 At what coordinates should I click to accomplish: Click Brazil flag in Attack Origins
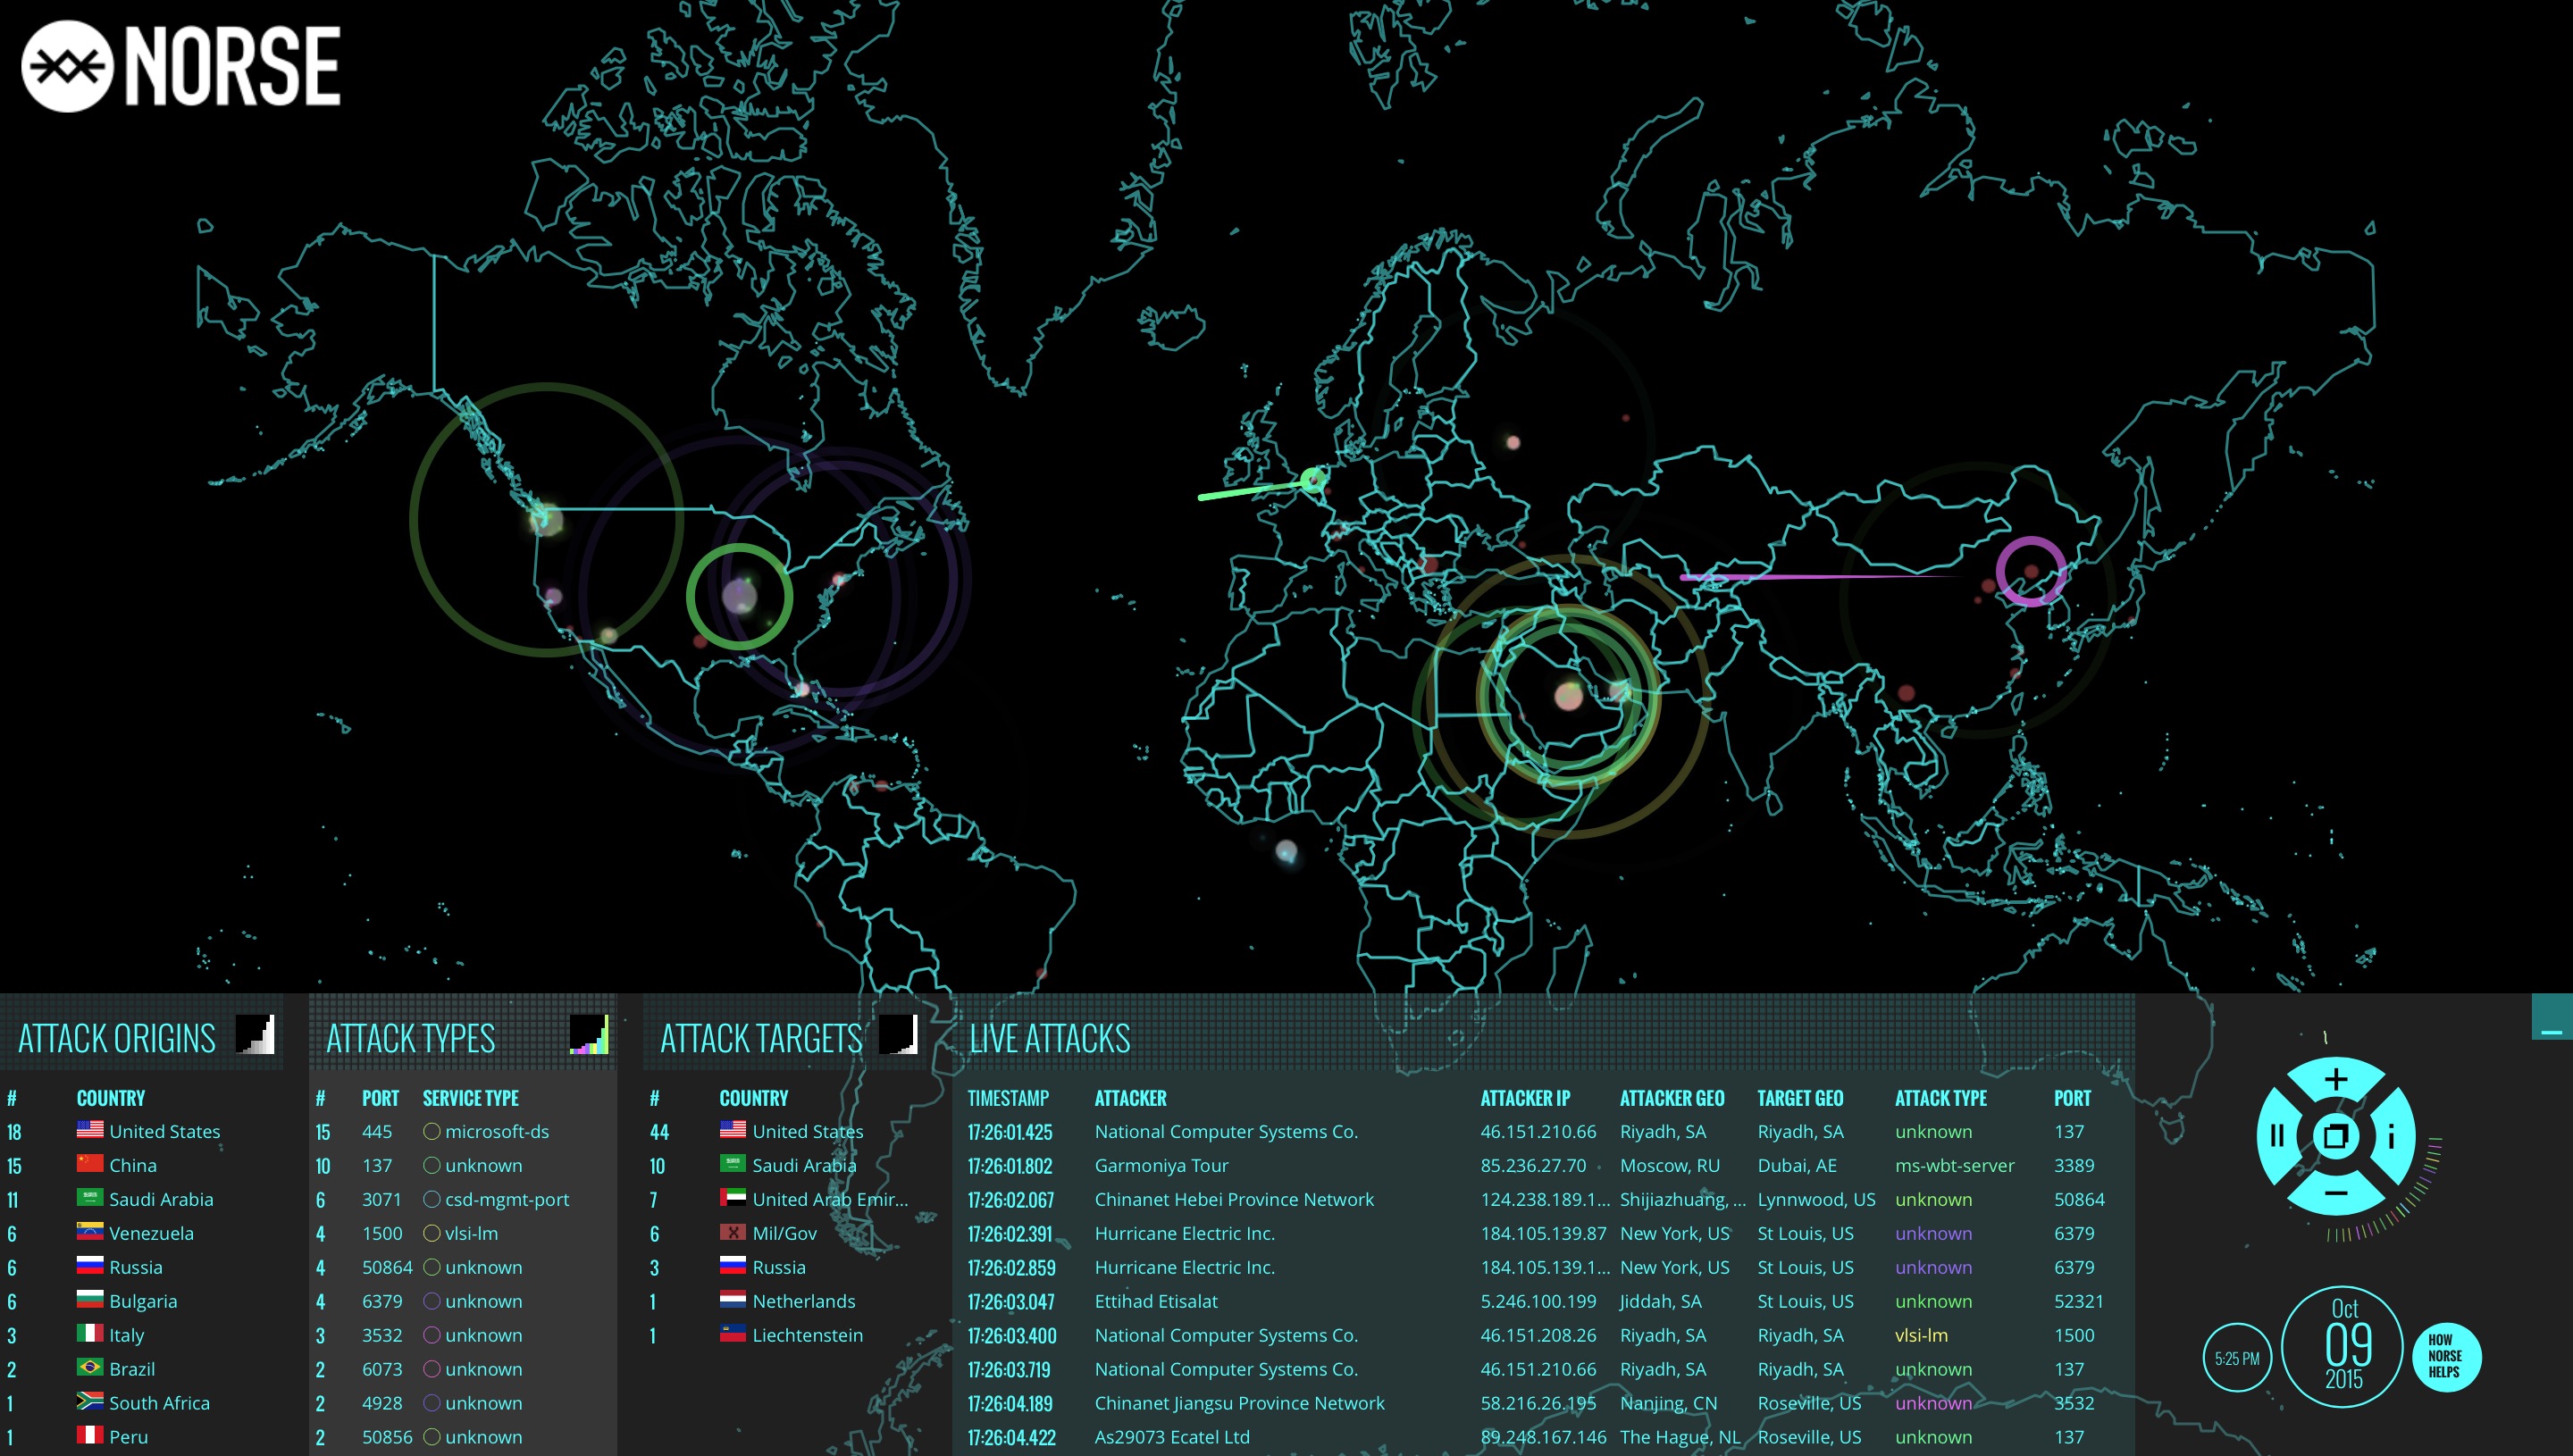click(x=90, y=1368)
